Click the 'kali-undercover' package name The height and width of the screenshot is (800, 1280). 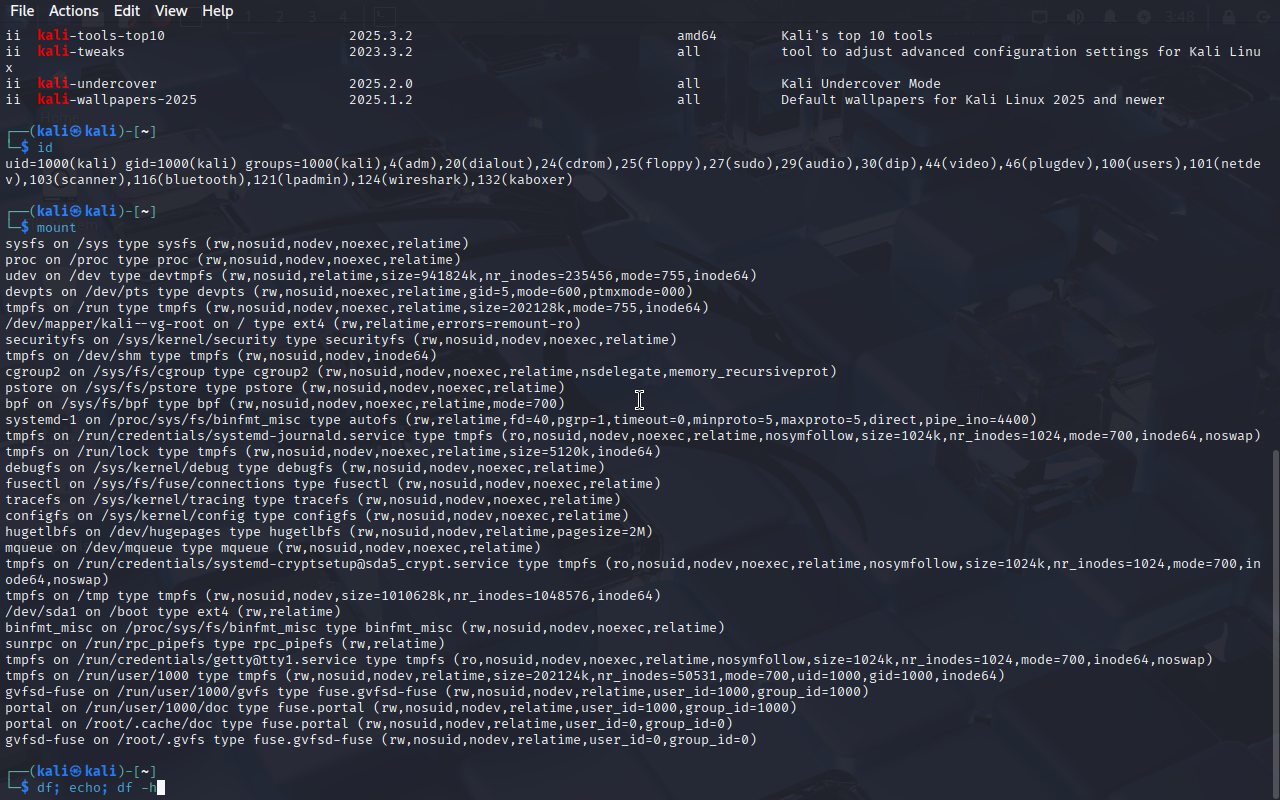[x=97, y=84]
